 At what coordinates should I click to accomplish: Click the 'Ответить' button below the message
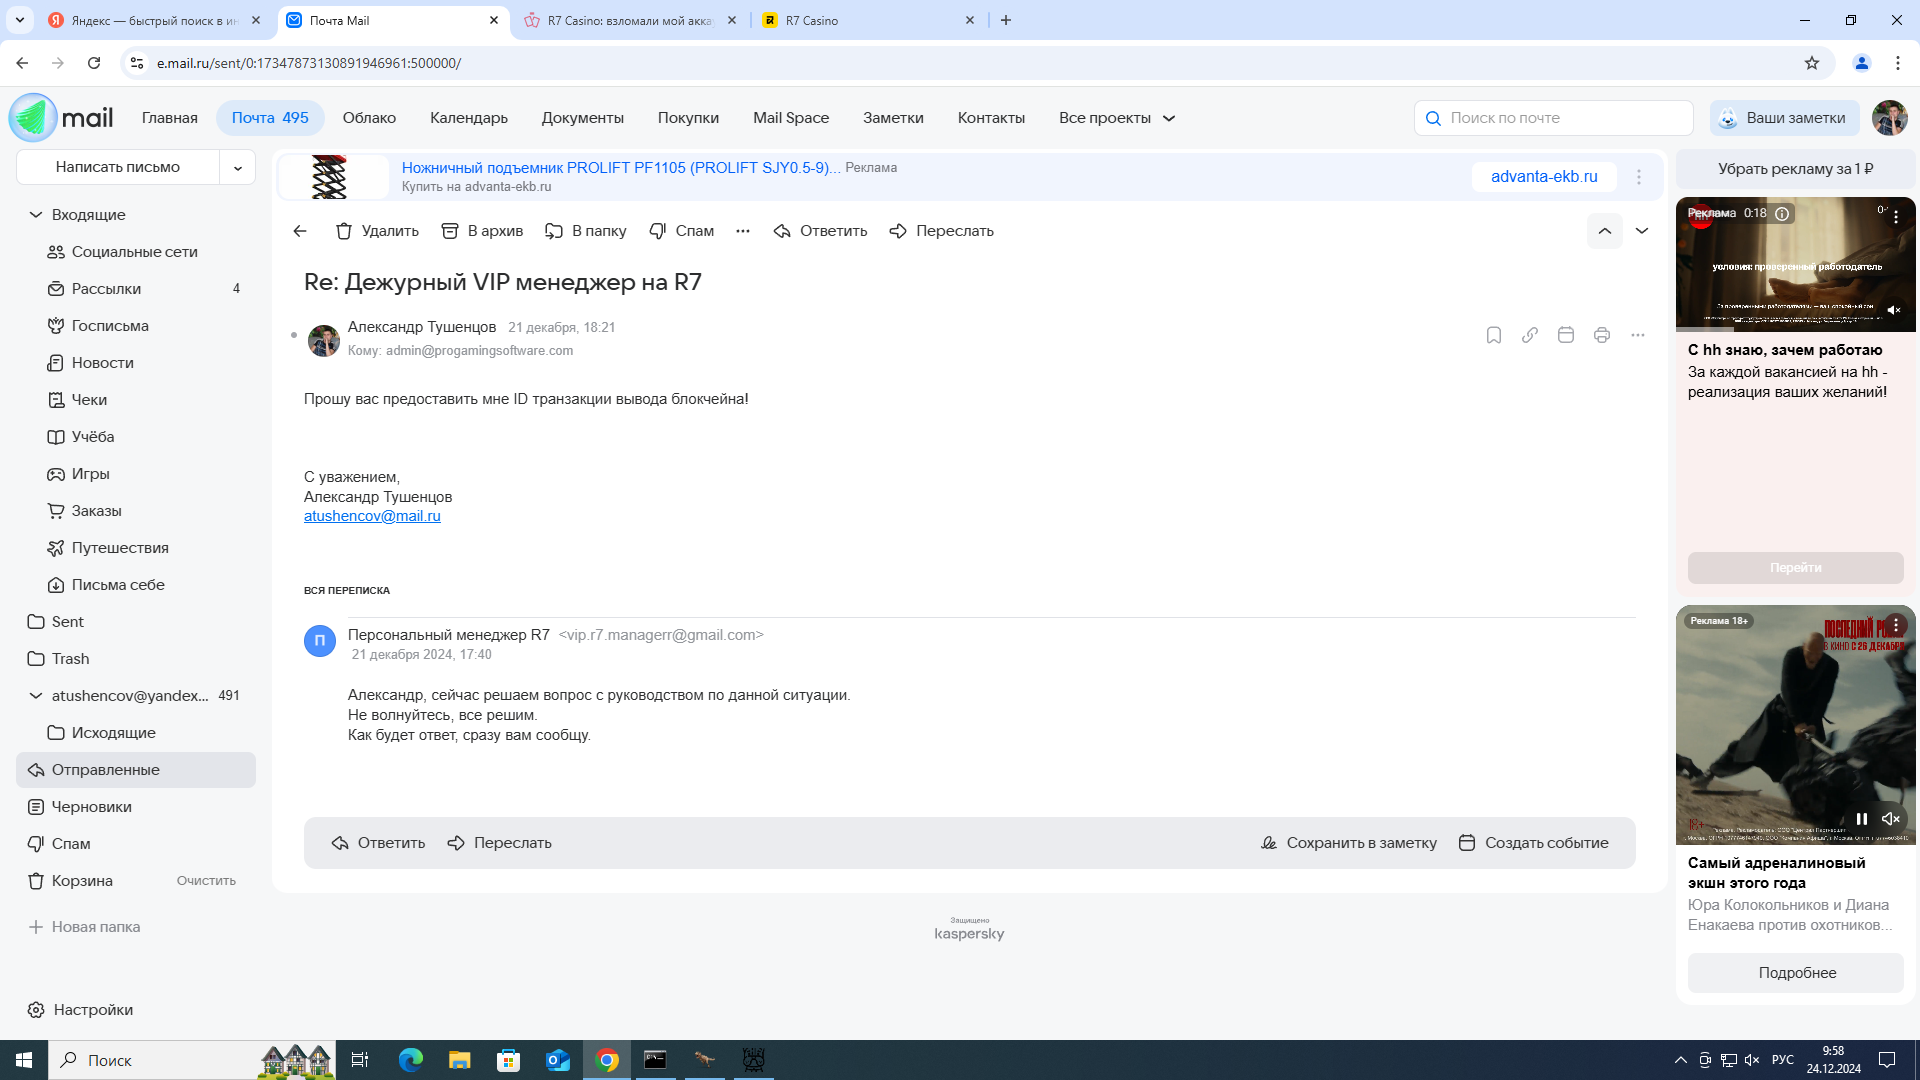(x=378, y=843)
